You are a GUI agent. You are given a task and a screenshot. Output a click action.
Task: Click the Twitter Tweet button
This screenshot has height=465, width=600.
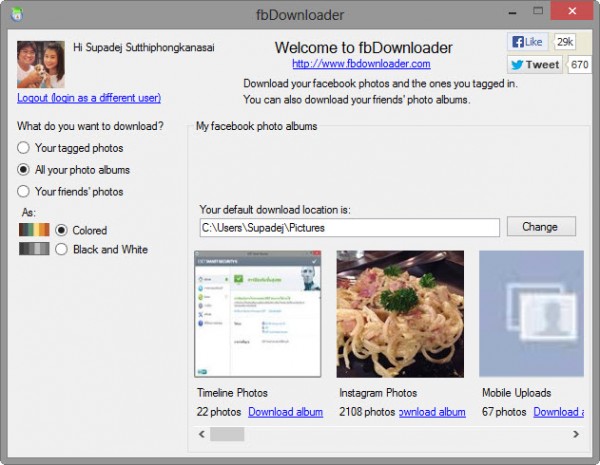pyautogui.click(x=535, y=65)
